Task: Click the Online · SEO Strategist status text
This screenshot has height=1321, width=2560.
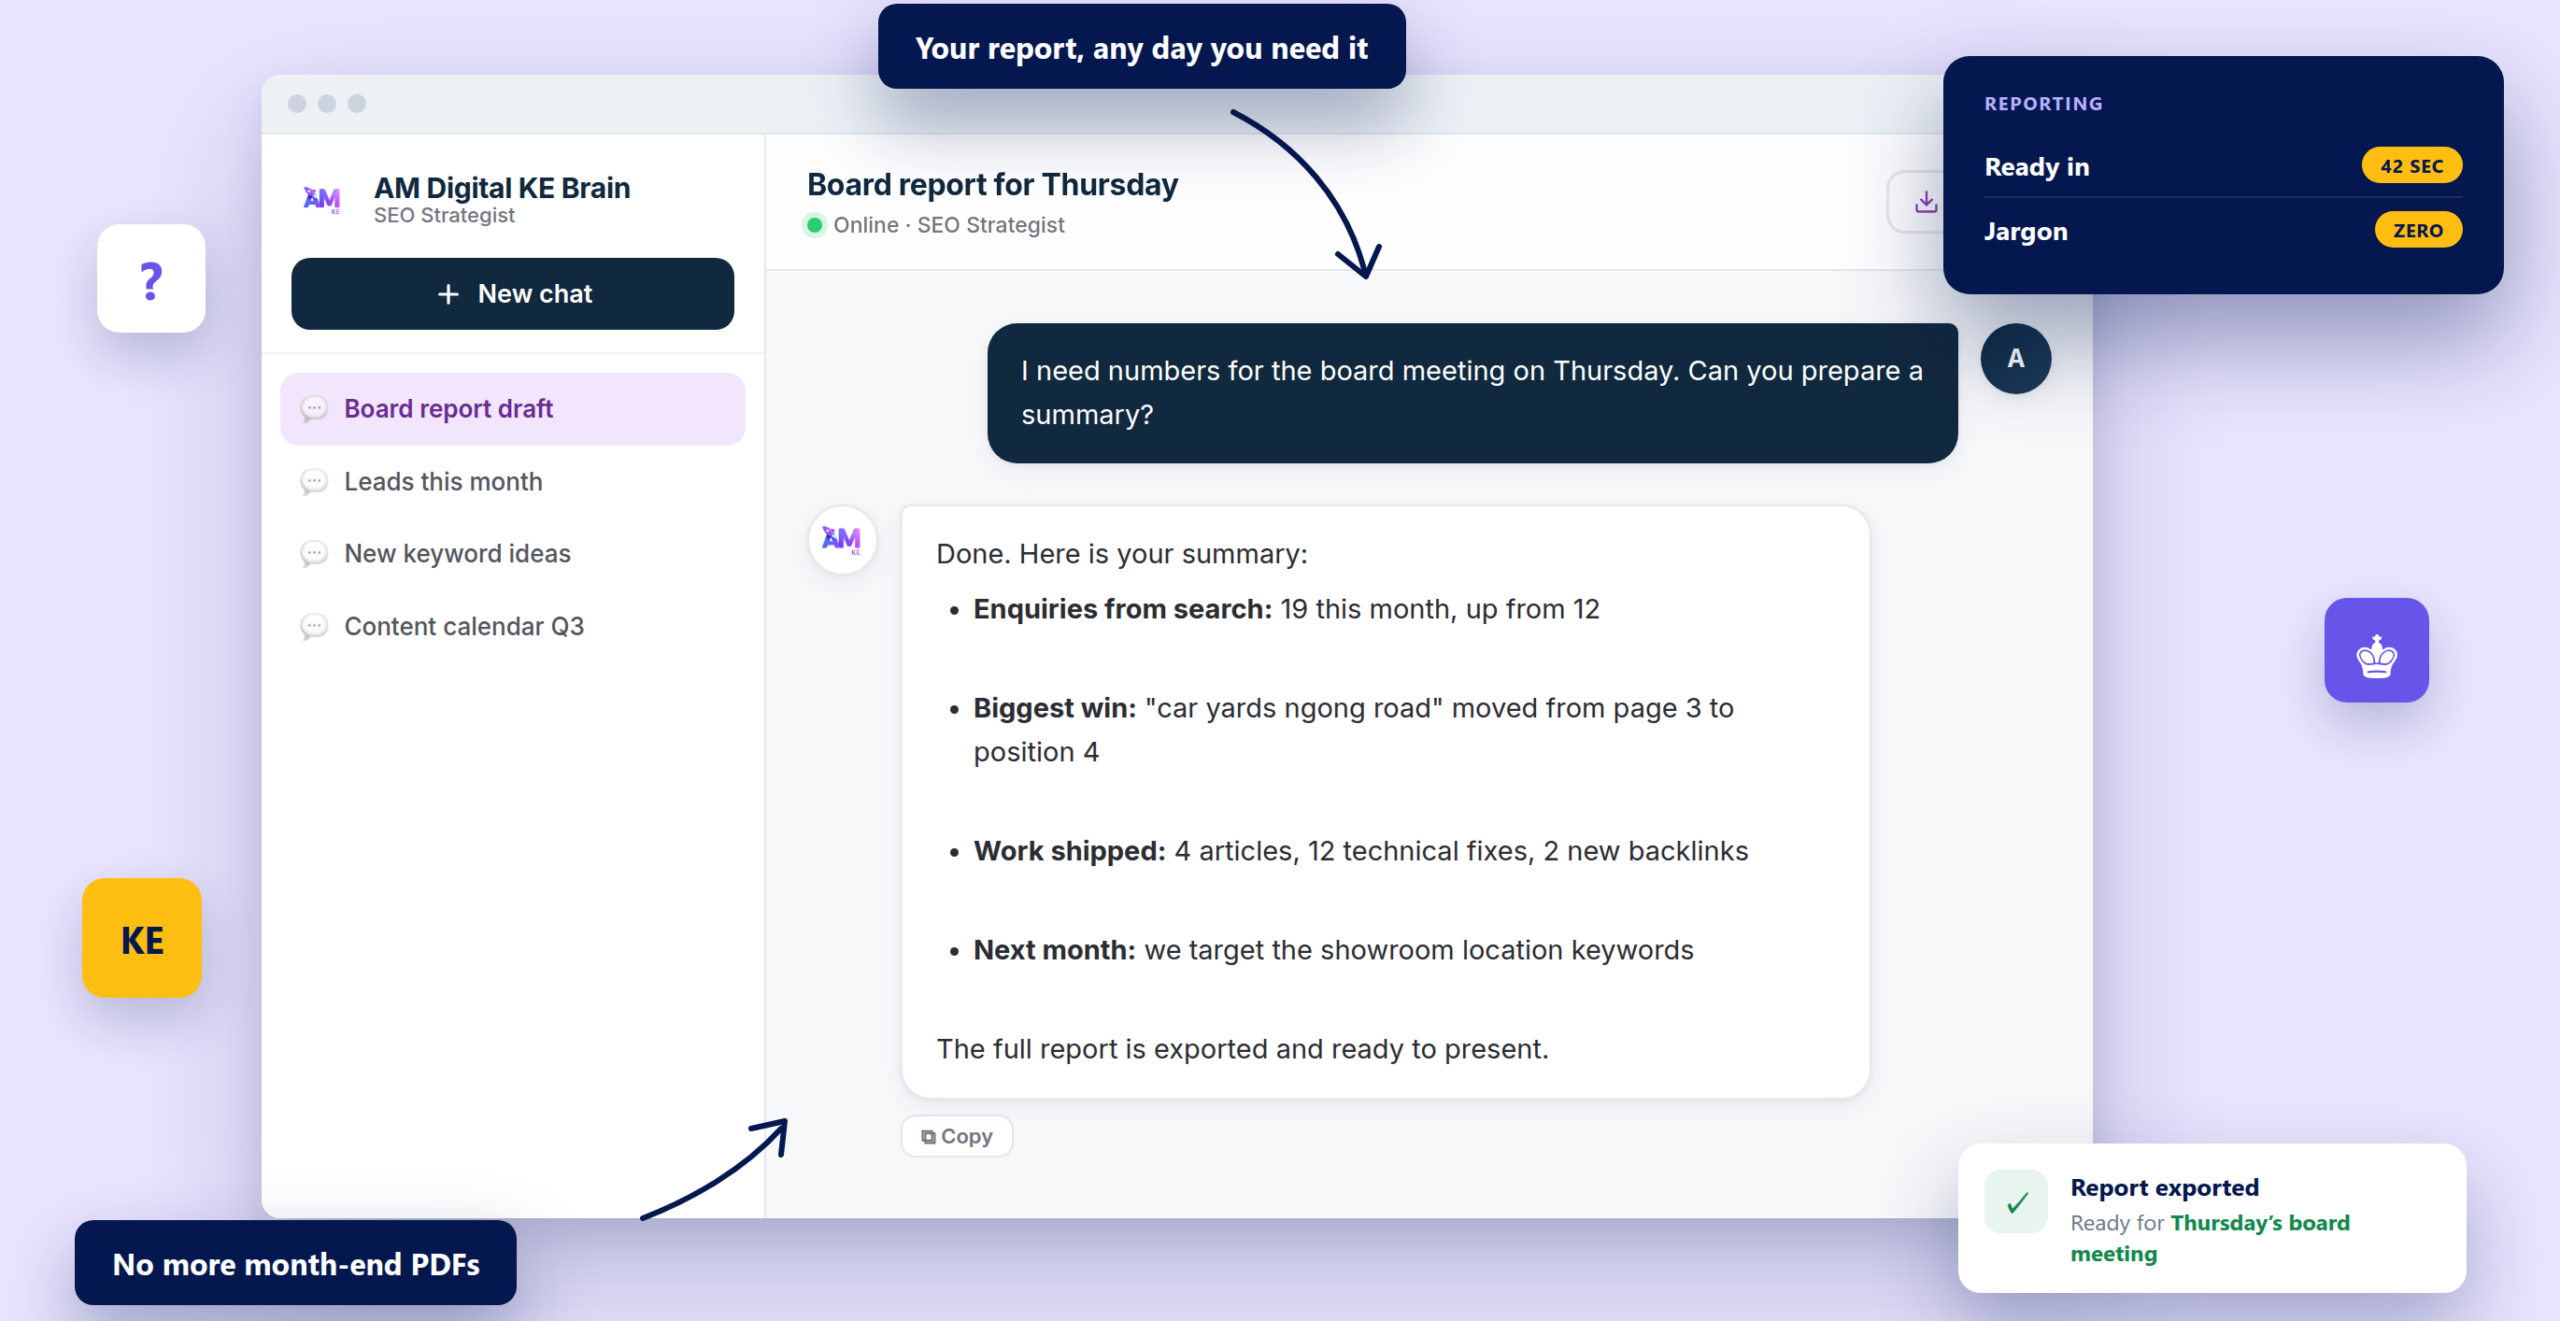Action: [x=948, y=225]
